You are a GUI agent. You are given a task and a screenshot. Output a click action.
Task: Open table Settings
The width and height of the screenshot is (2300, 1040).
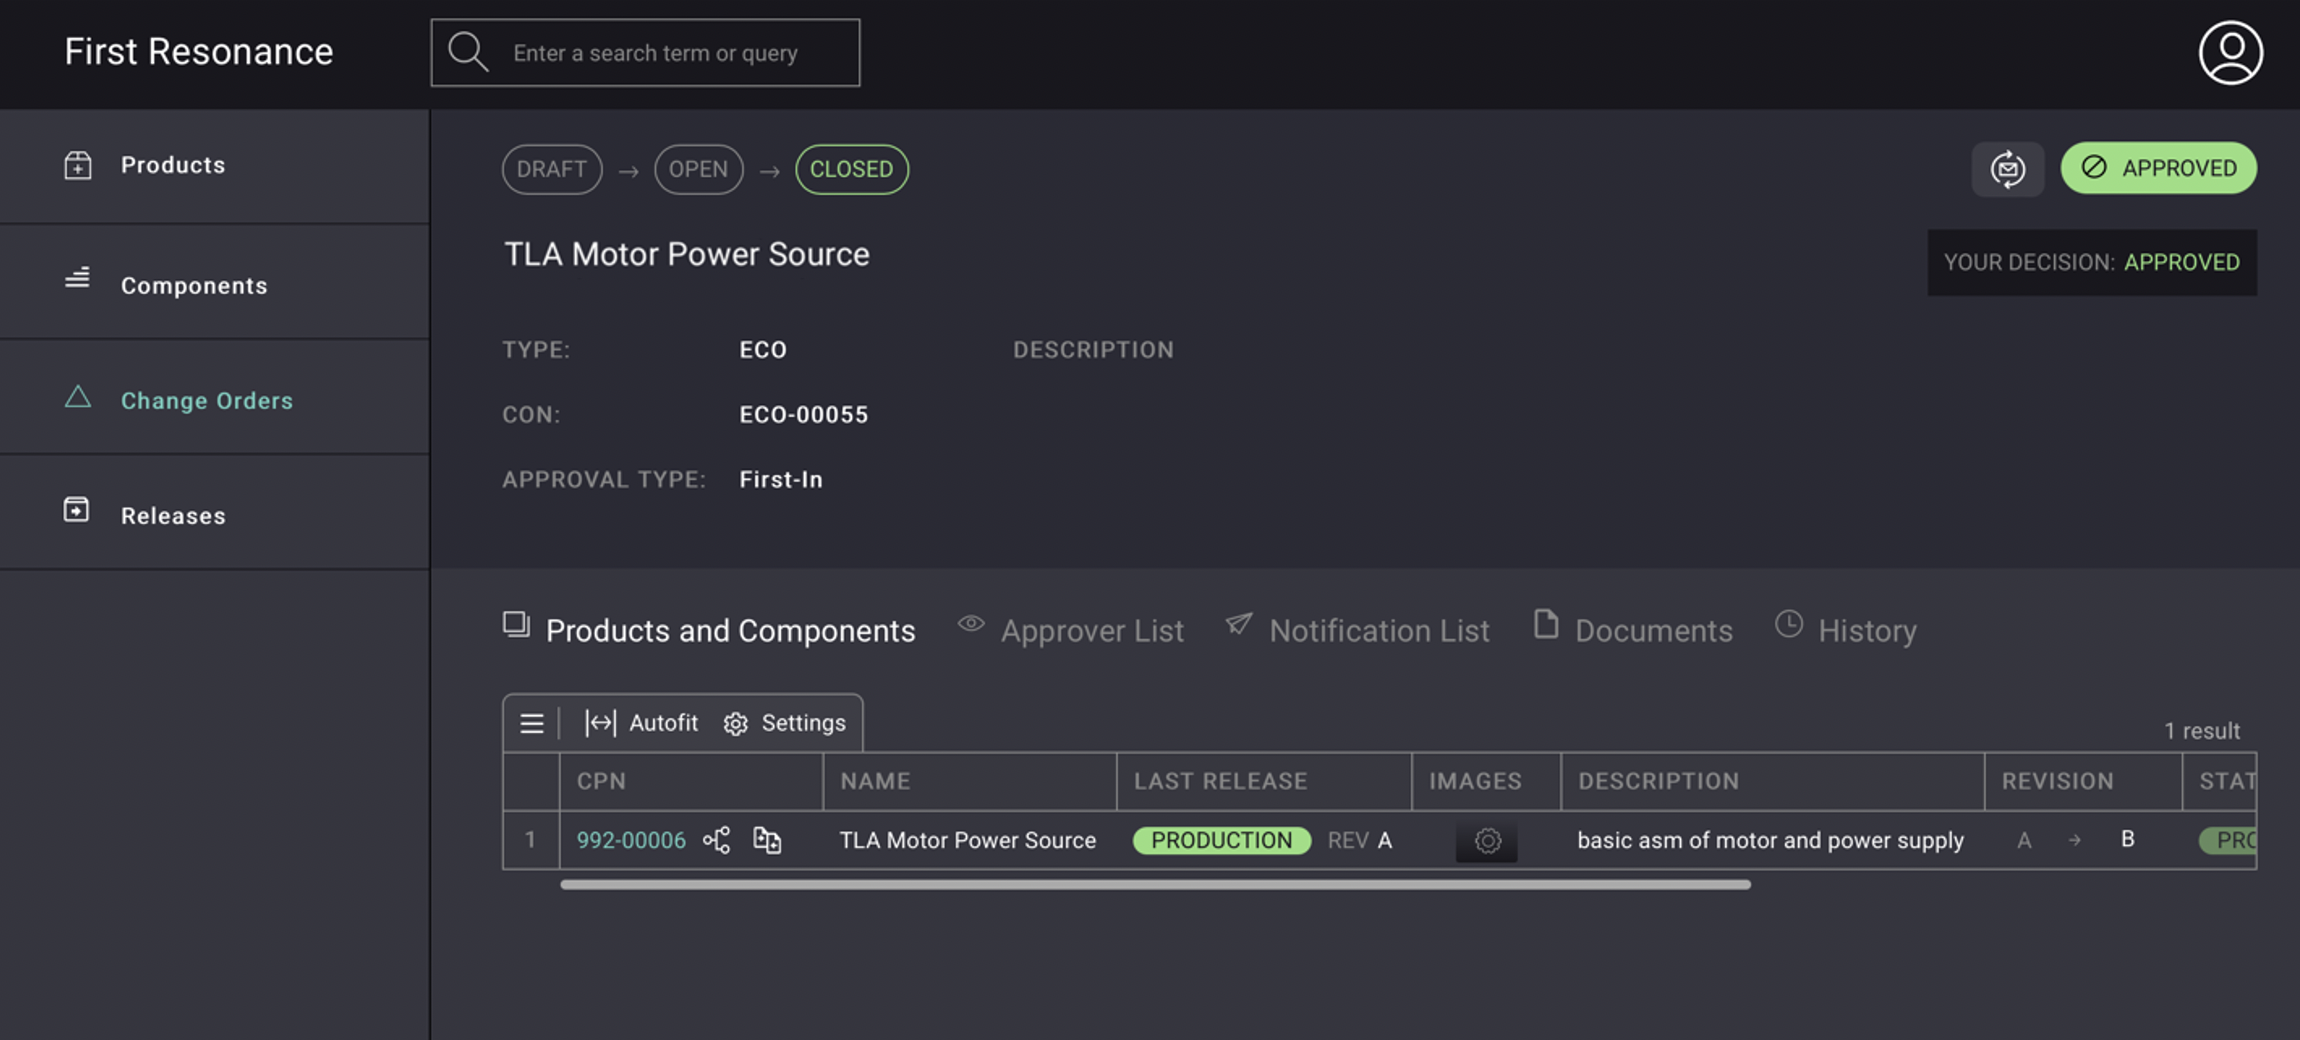785,723
